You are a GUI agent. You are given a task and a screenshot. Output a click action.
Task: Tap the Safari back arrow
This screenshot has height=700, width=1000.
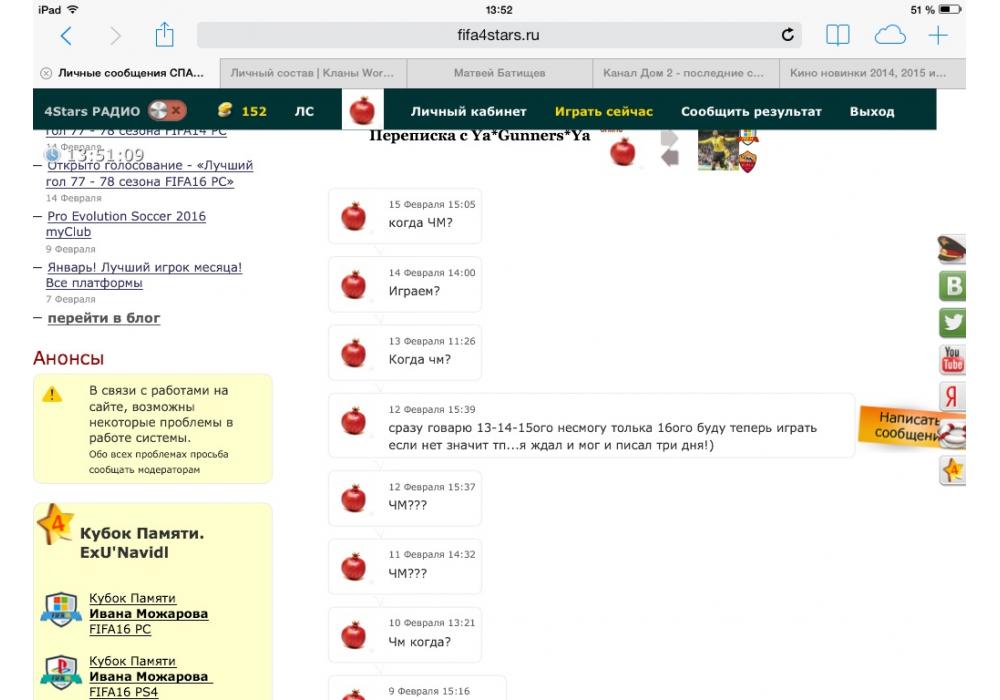[x=66, y=36]
